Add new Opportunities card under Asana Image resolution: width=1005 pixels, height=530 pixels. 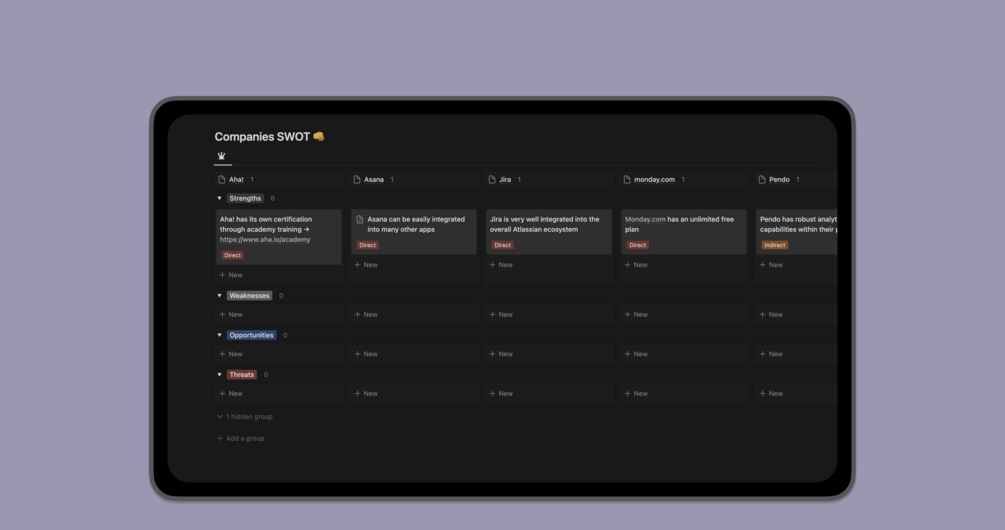(367, 354)
